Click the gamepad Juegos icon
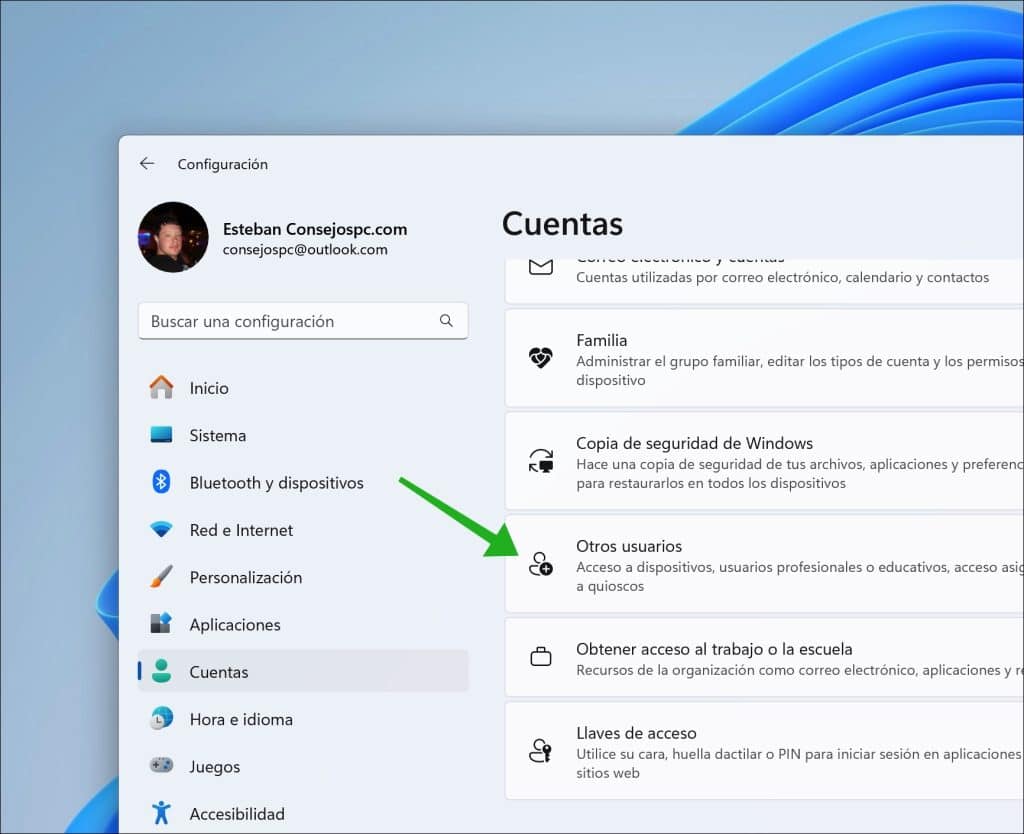1024x834 pixels. (x=161, y=765)
